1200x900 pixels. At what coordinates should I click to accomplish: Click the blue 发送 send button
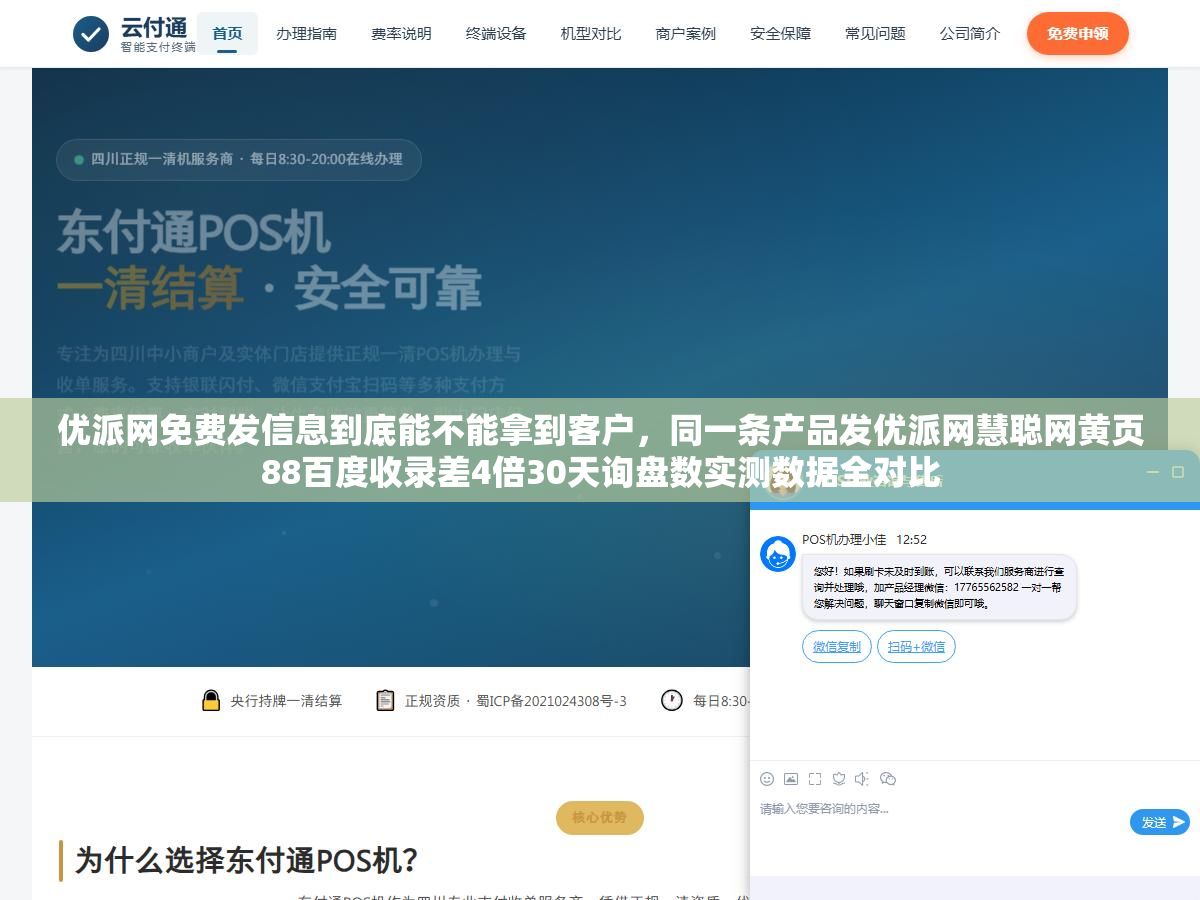[1160, 822]
